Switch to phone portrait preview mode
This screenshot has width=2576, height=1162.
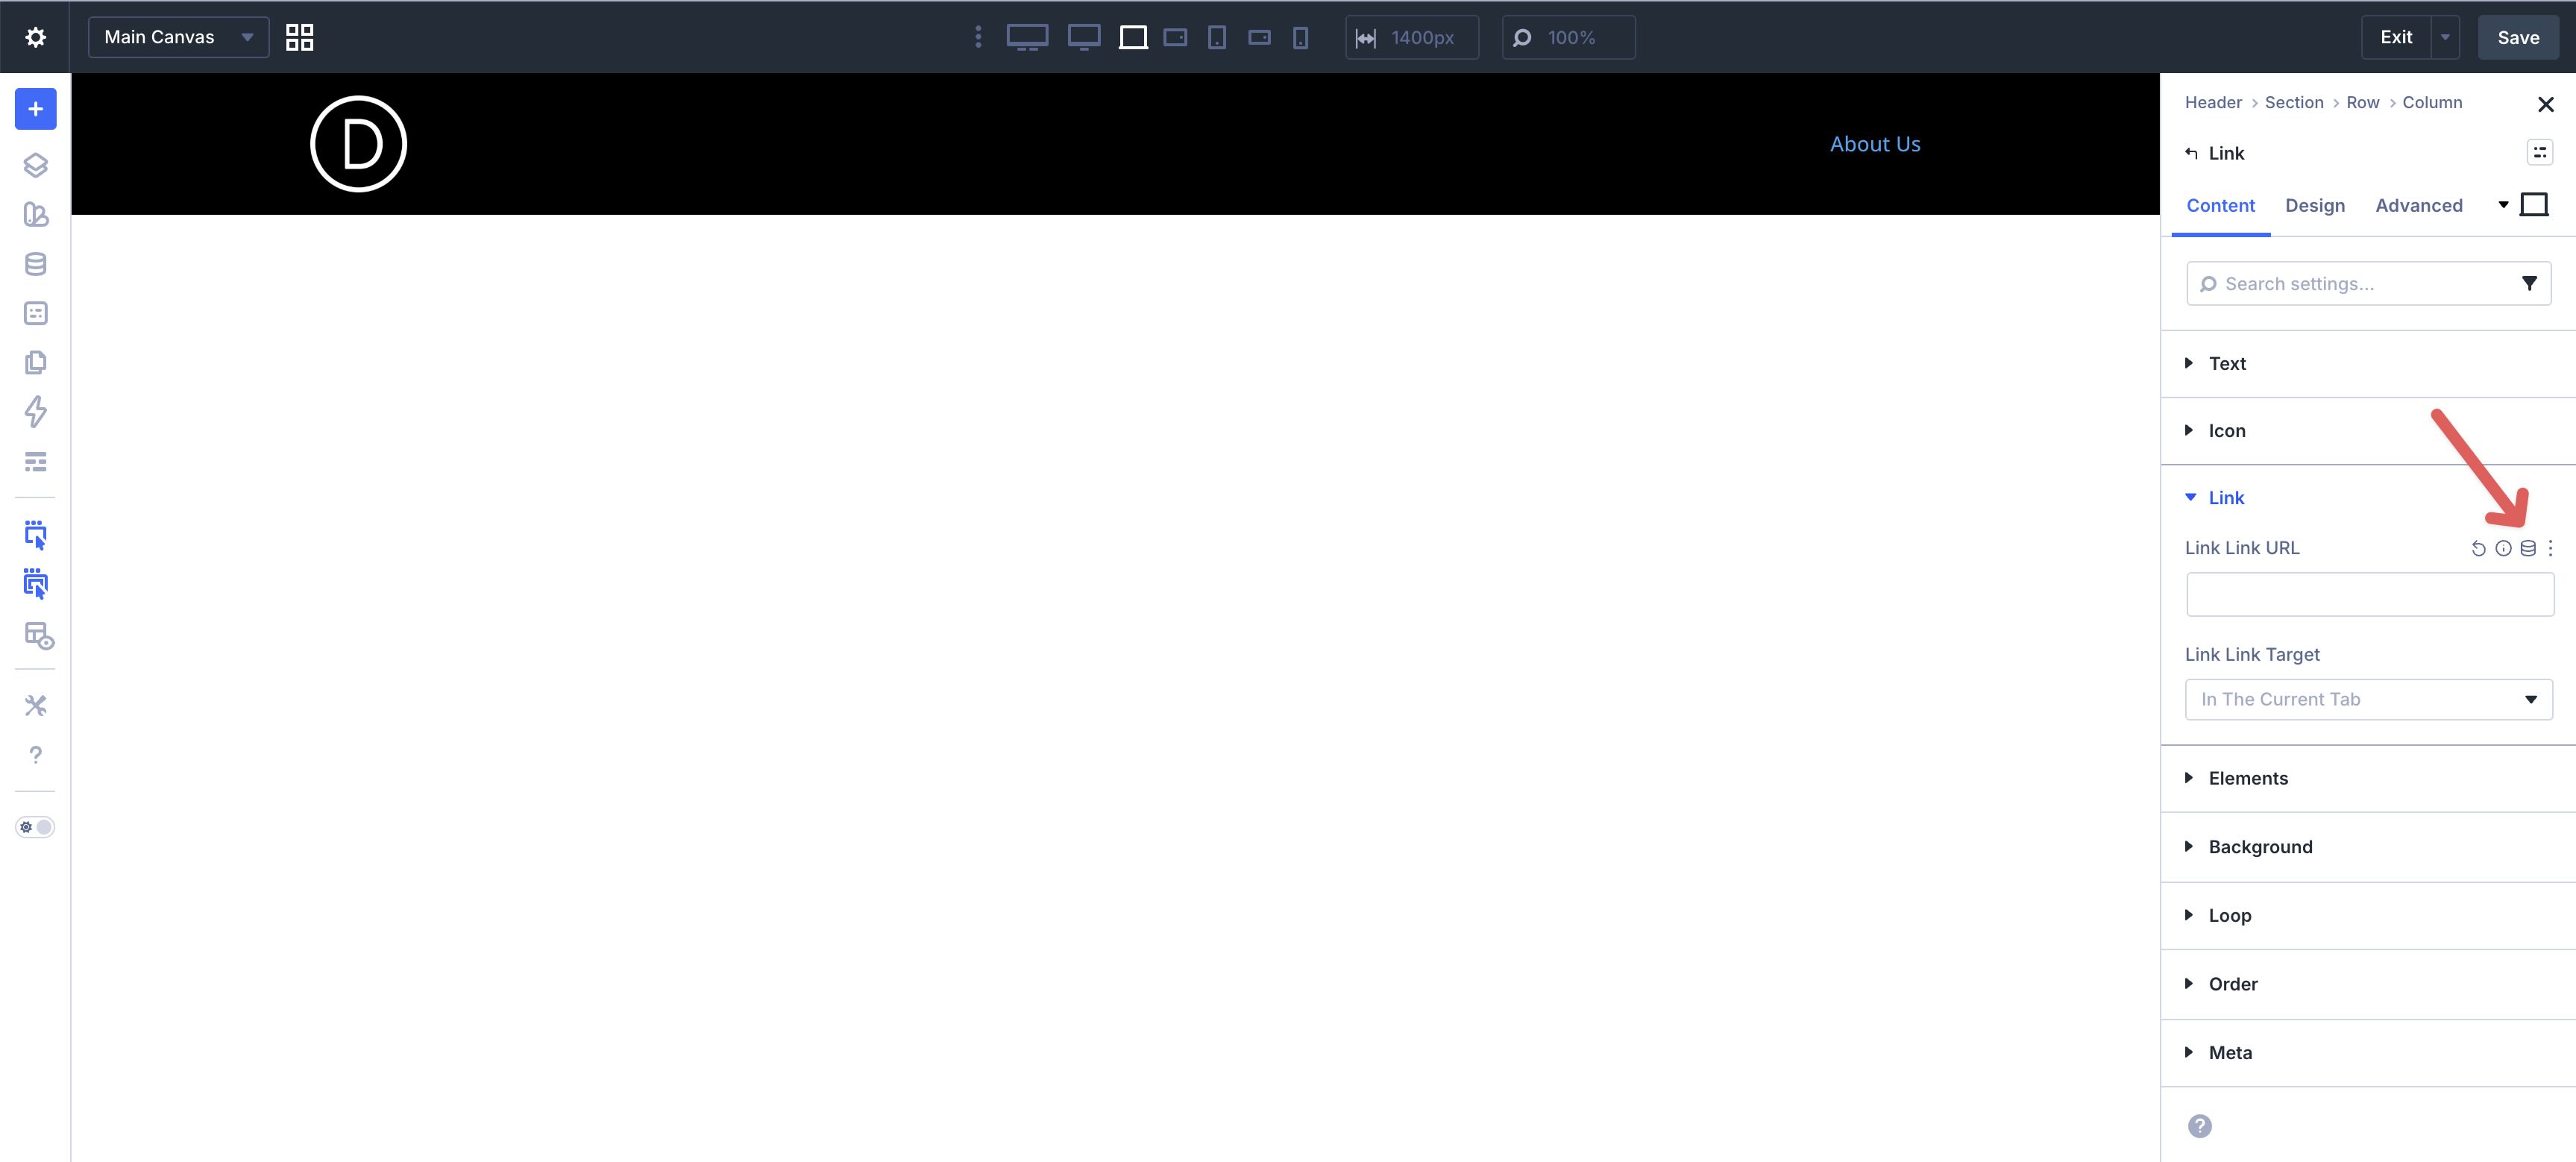click(1300, 37)
